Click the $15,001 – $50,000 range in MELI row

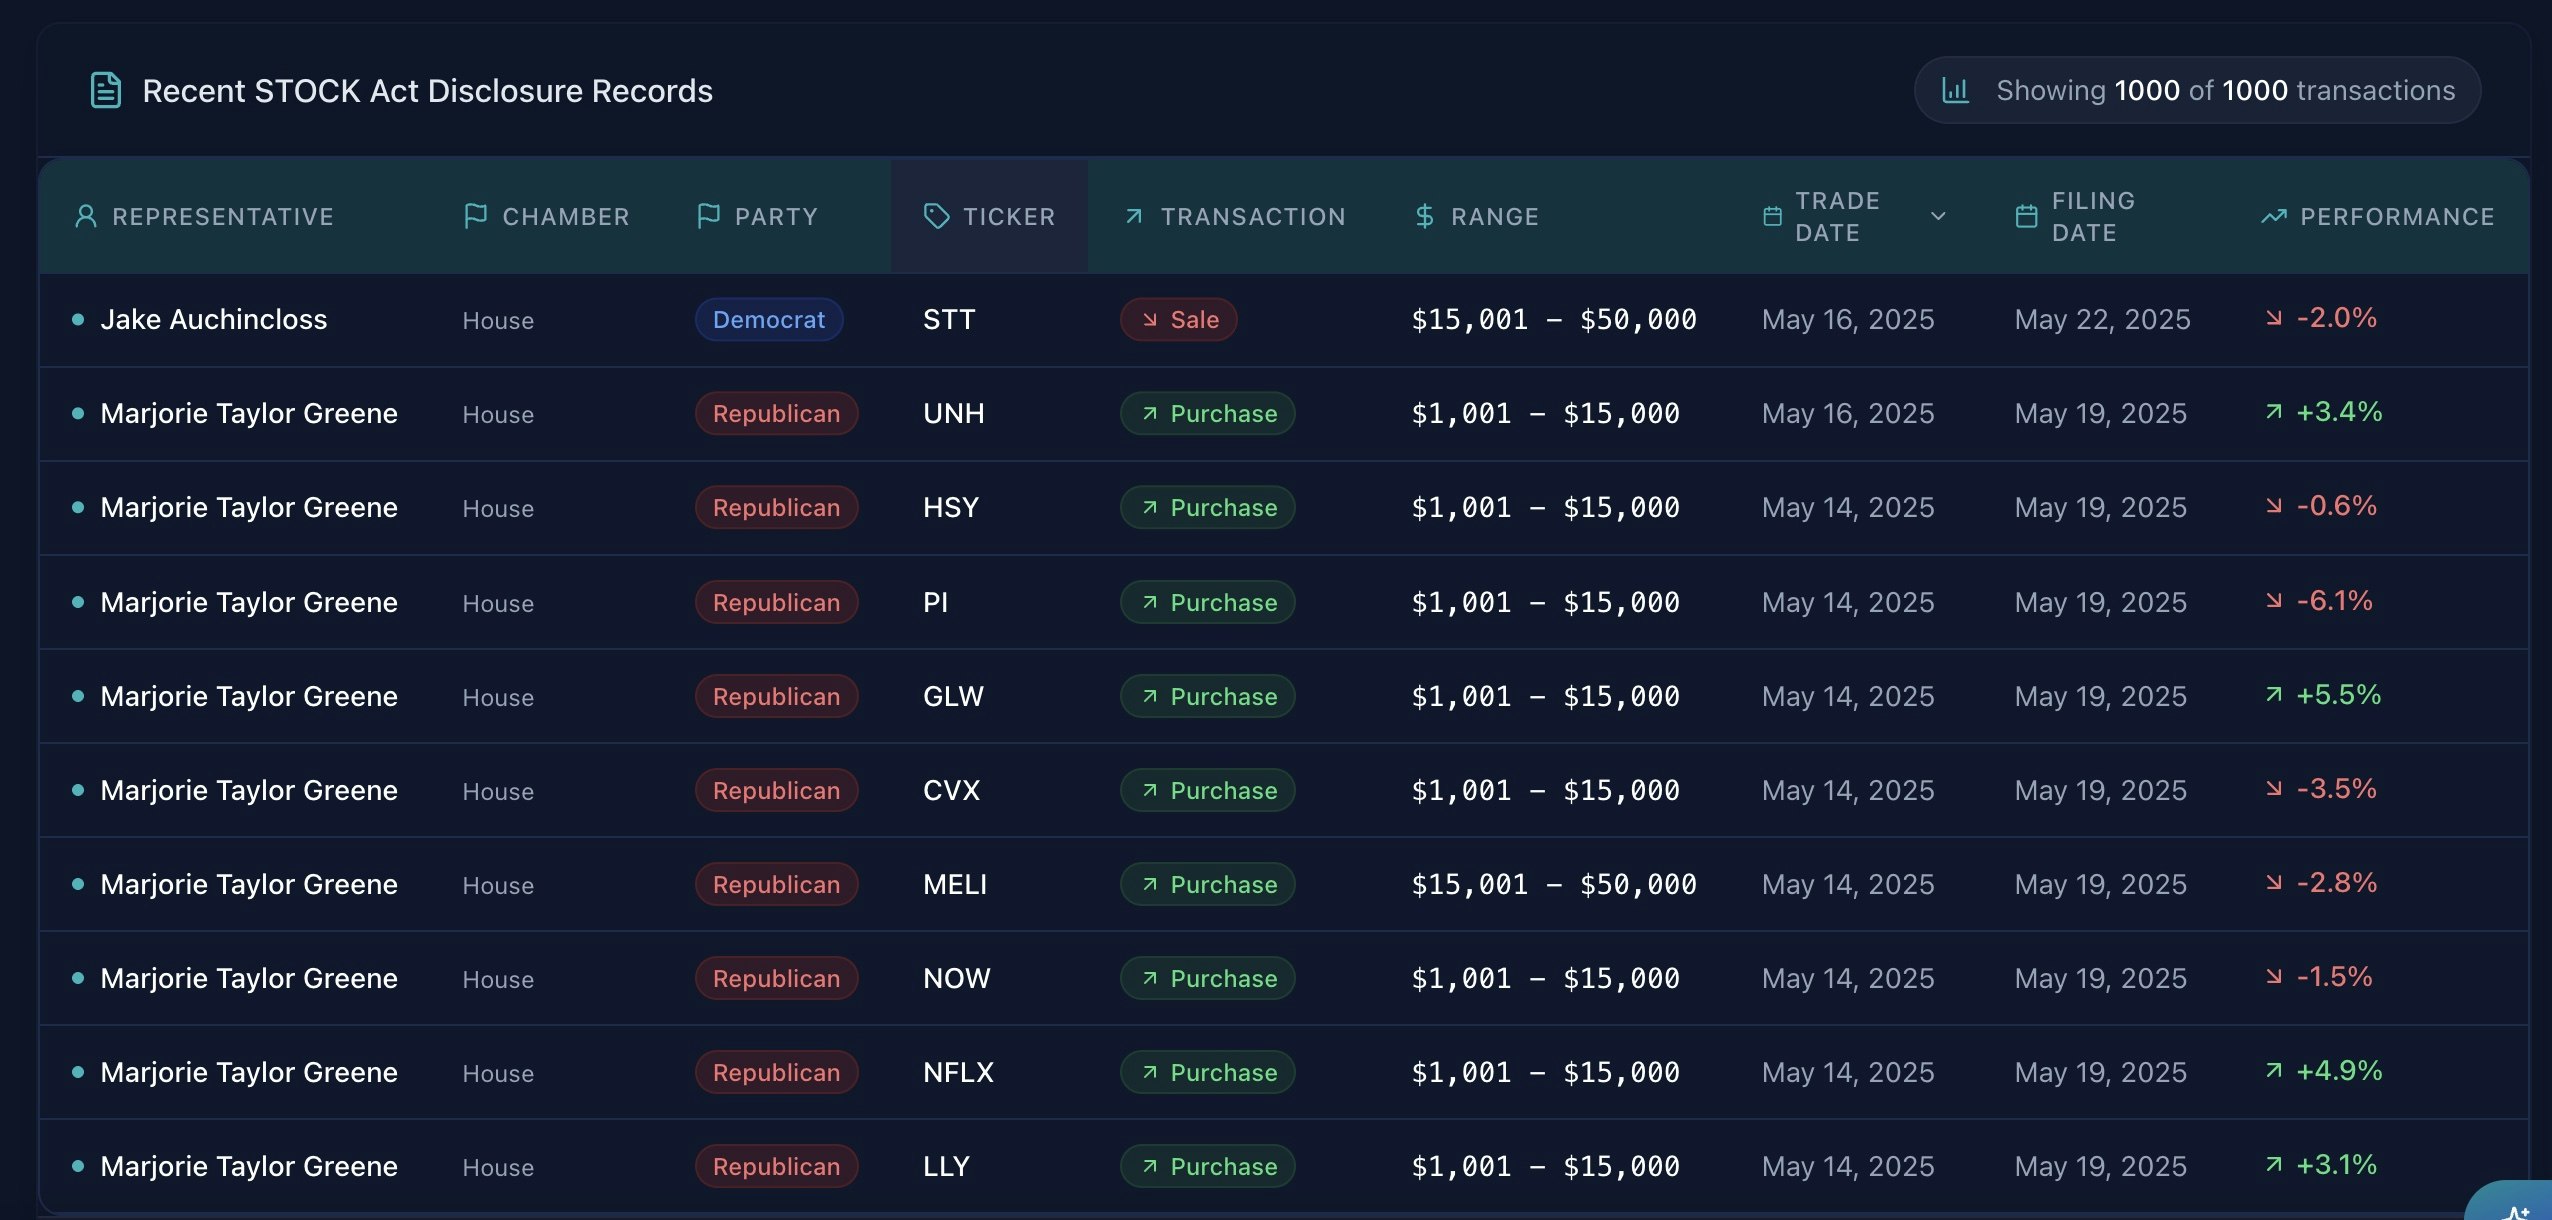(1553, 885)
